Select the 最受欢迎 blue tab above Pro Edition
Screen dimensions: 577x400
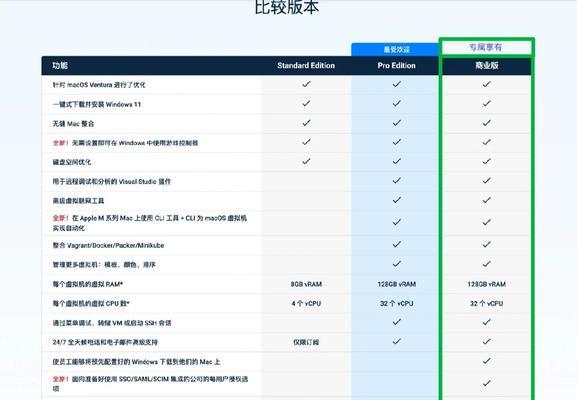click(x=395, y=49)
